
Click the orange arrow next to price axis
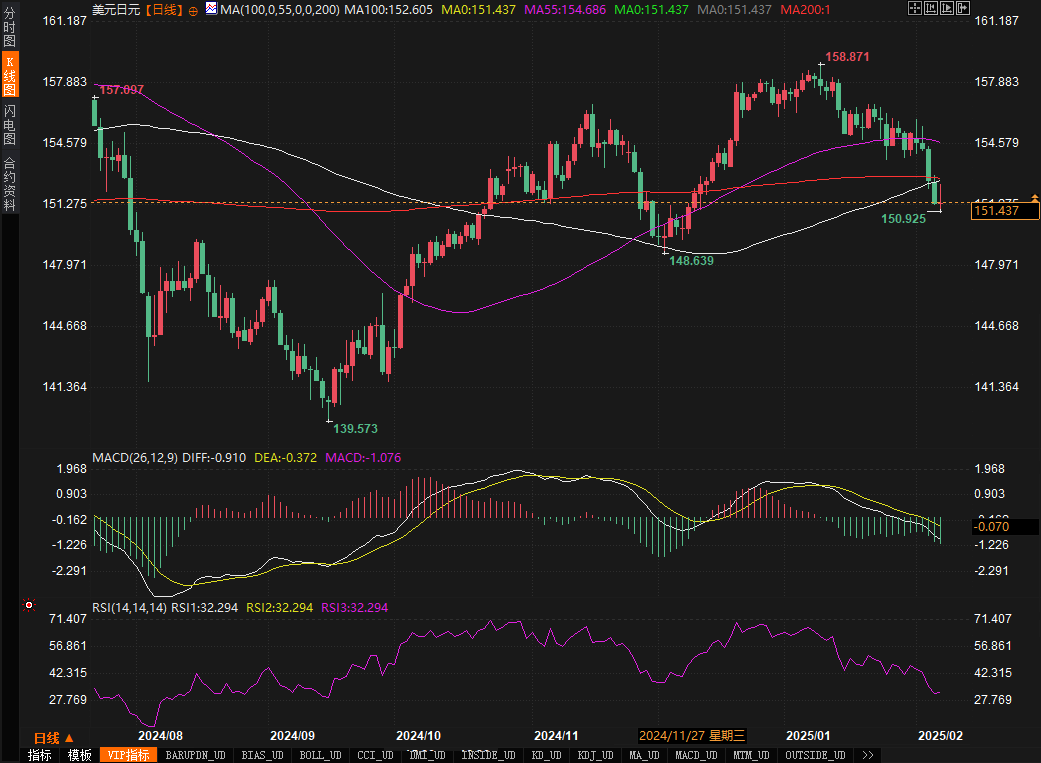[1034, 198]
